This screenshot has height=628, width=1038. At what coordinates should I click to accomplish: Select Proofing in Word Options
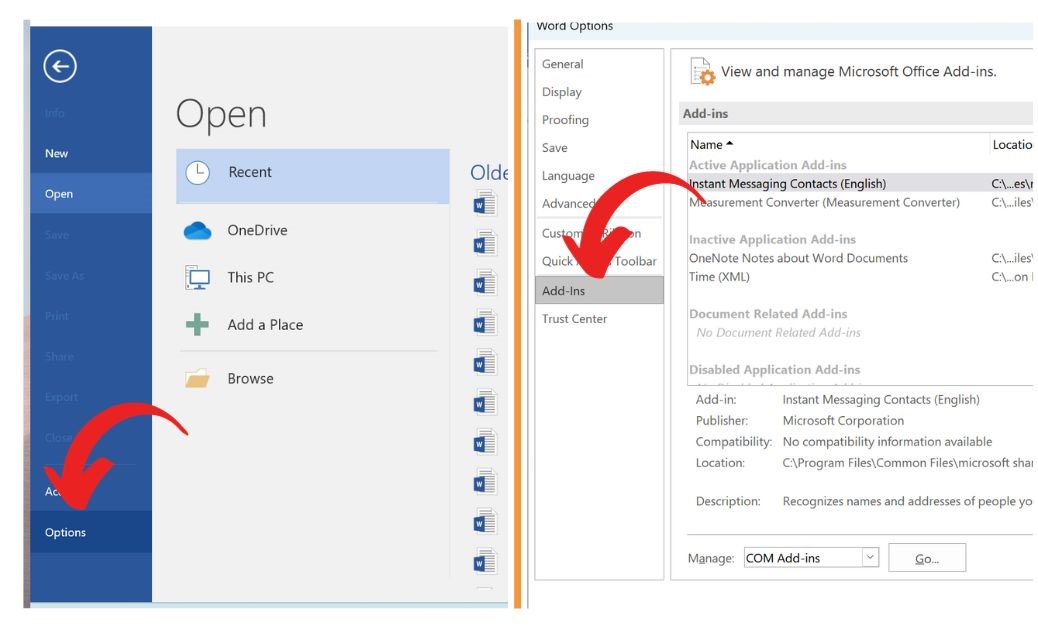click(x=565, y=120)
